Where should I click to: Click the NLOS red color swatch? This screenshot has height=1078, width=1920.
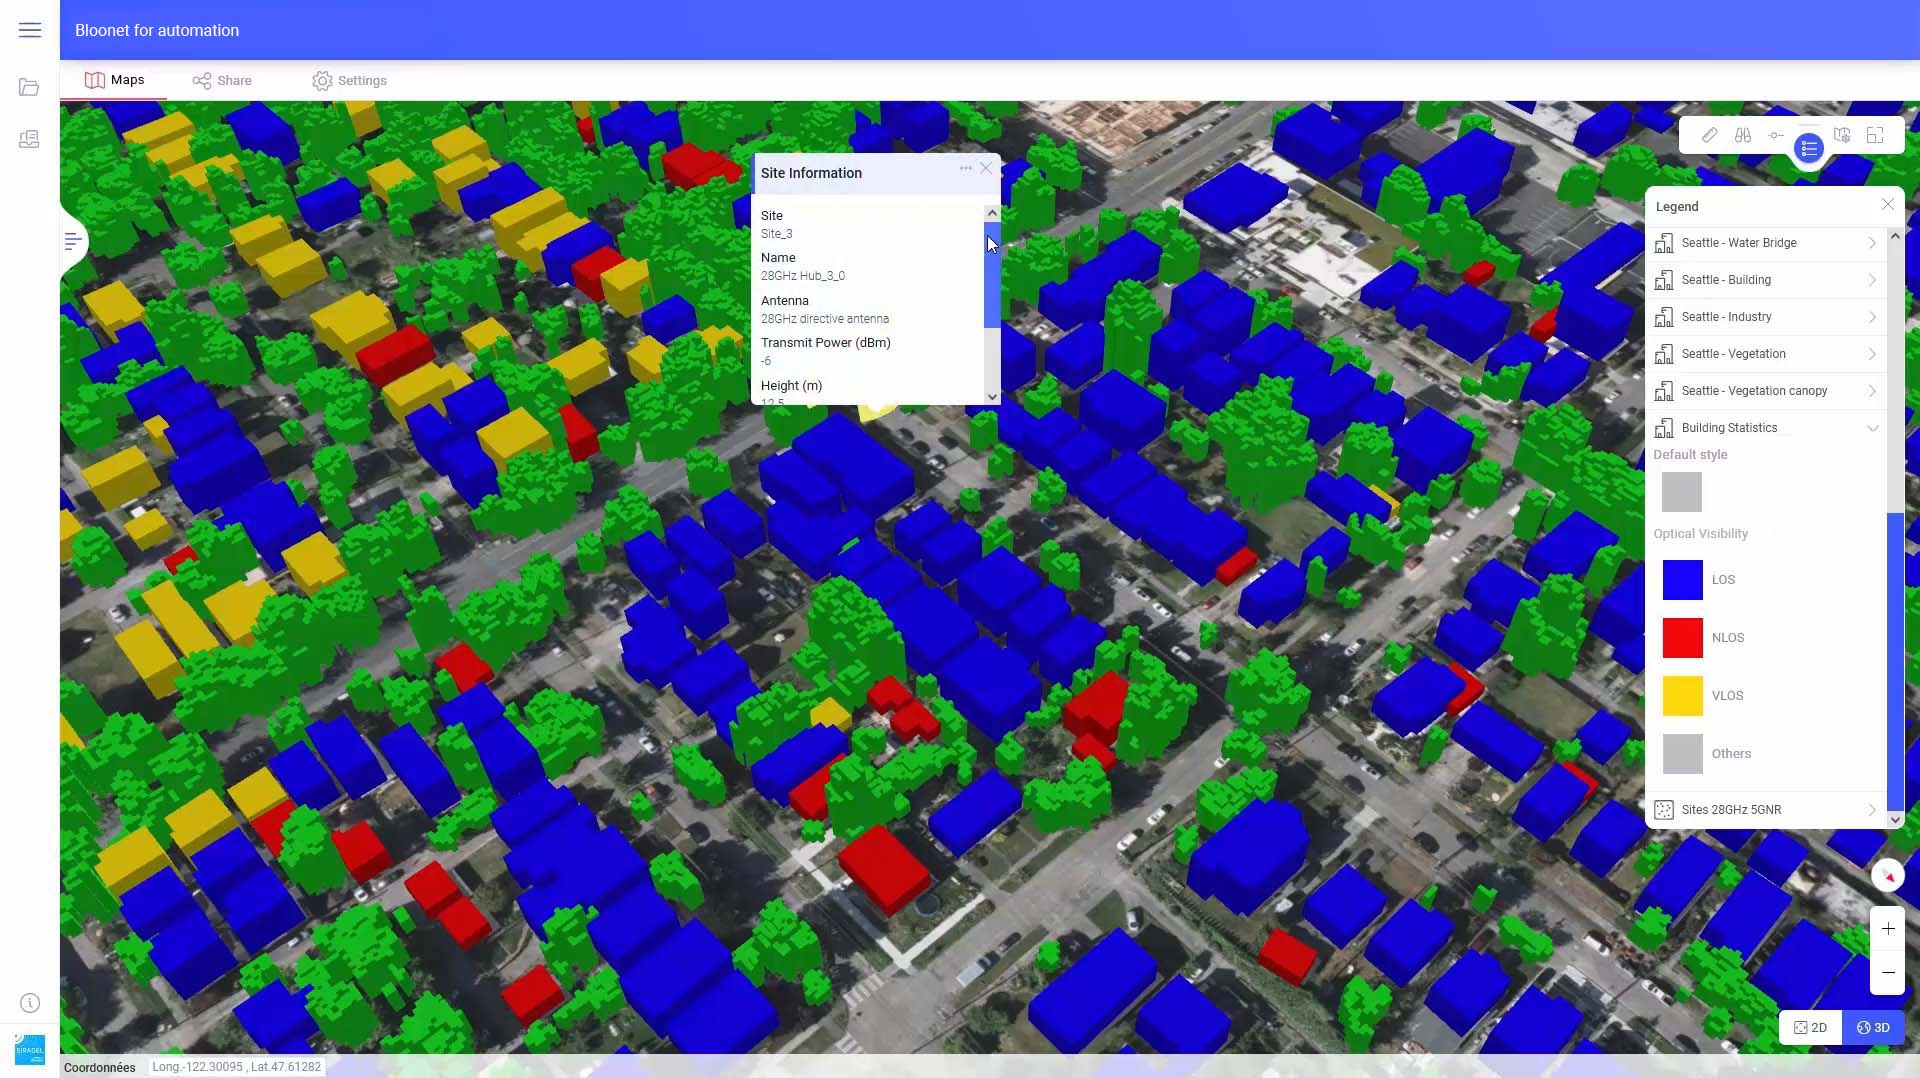click(1682, 638)
